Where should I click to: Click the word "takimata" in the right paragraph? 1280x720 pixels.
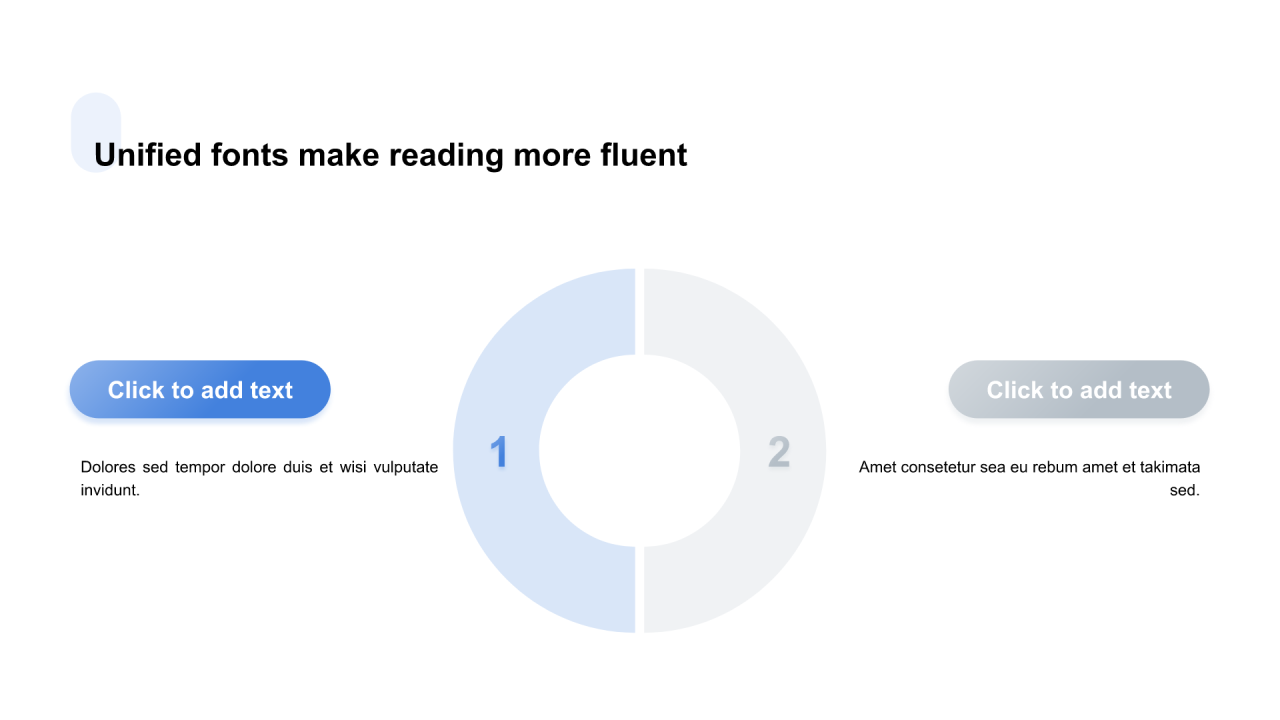pyautogui.click(x=1171, y=467)
